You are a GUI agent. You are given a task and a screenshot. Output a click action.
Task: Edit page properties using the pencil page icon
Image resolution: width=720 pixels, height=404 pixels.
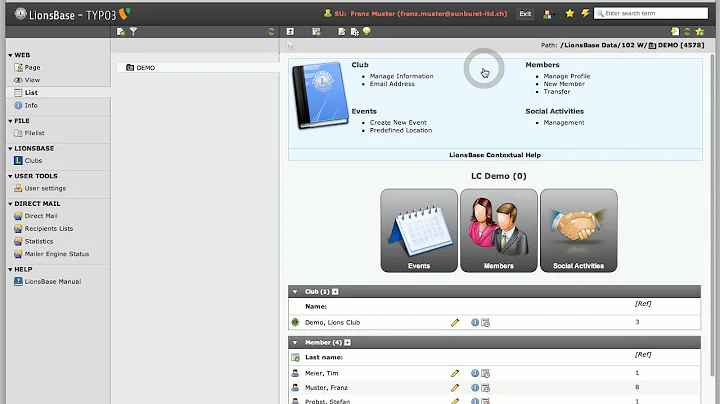click(x=342, y=32)
